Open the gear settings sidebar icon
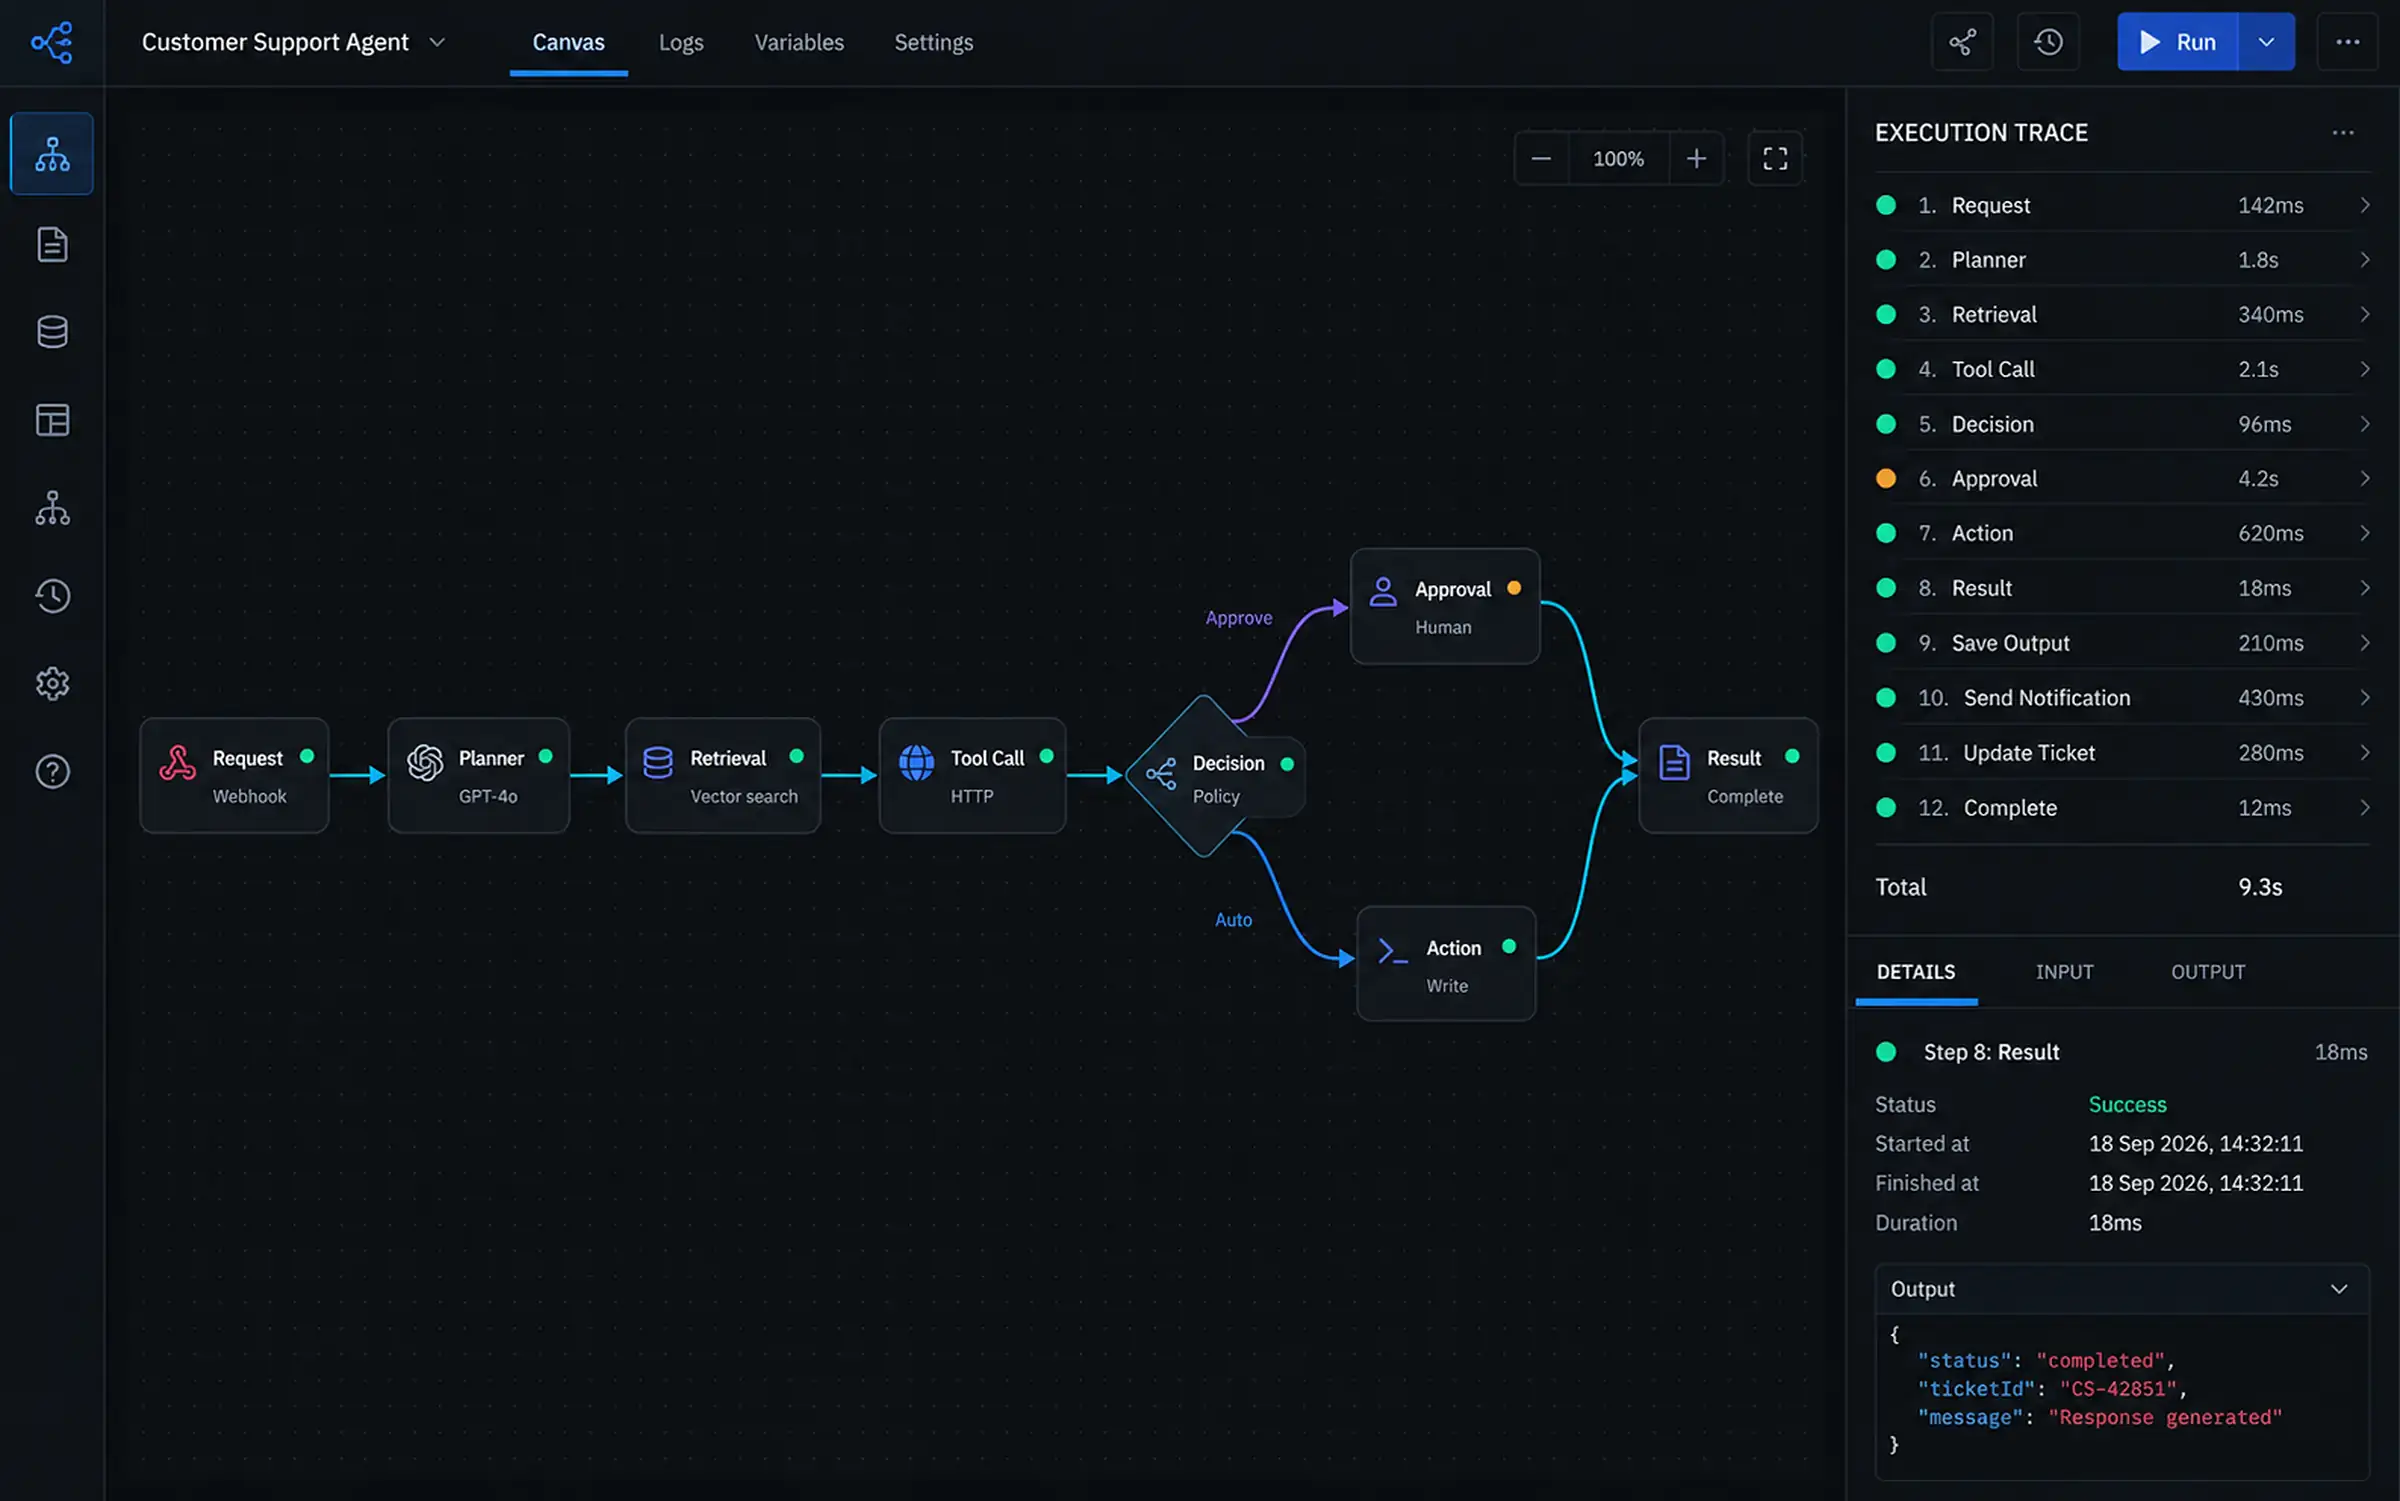Image resolution: width=2400 pixels, height=1501 pixels. coord(52,684)
